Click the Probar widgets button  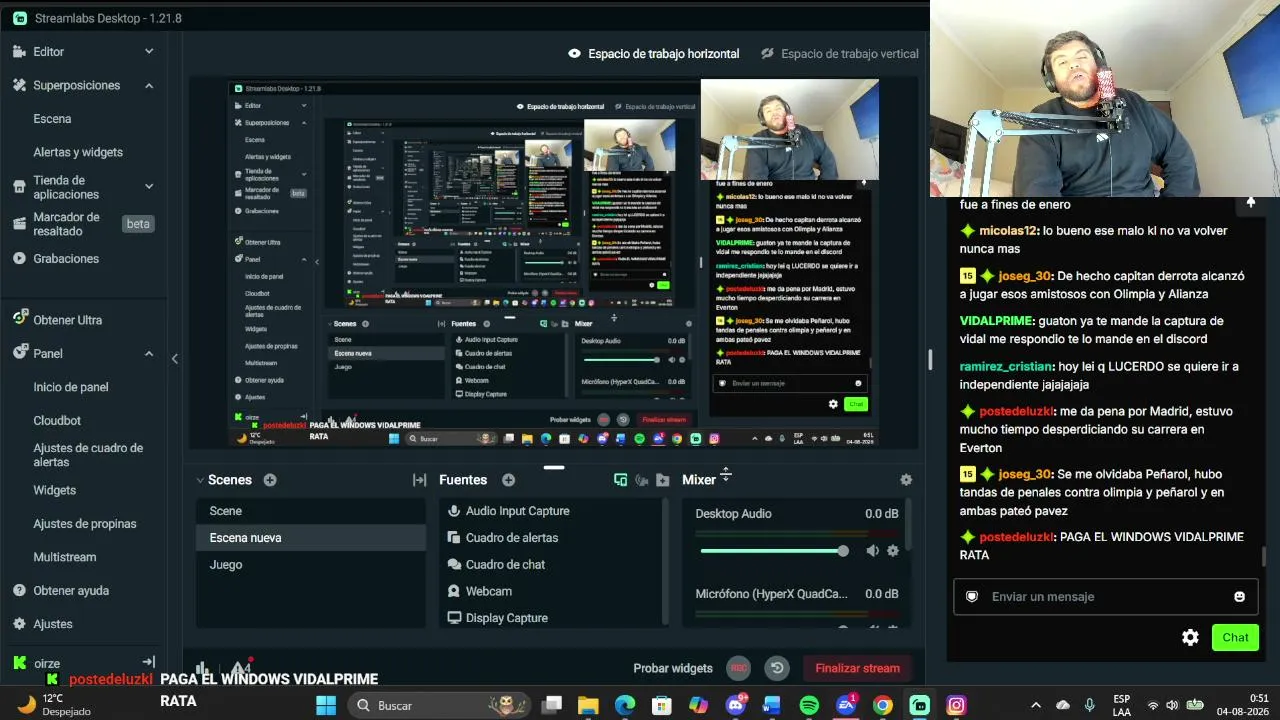coord(673,668)
